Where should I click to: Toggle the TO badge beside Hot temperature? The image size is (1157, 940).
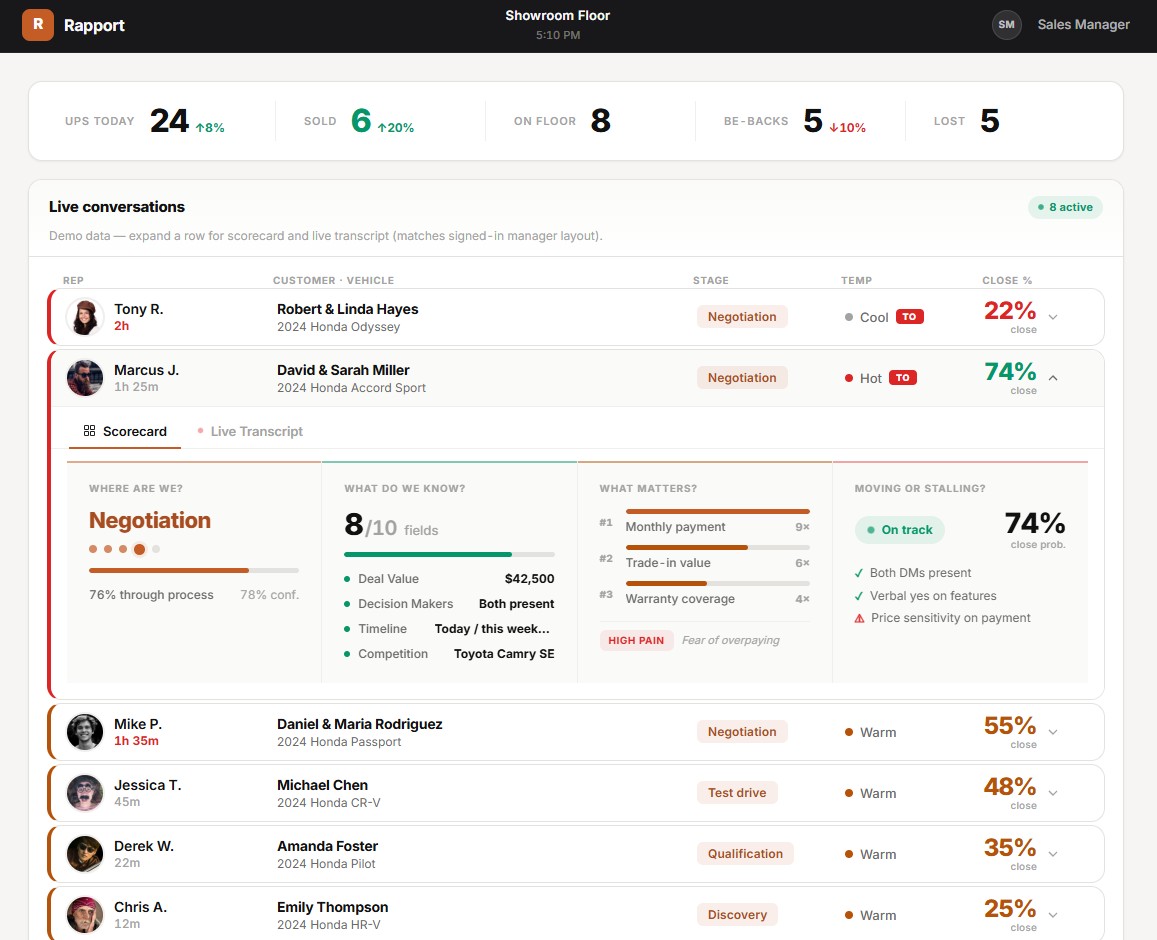[904, 377]
